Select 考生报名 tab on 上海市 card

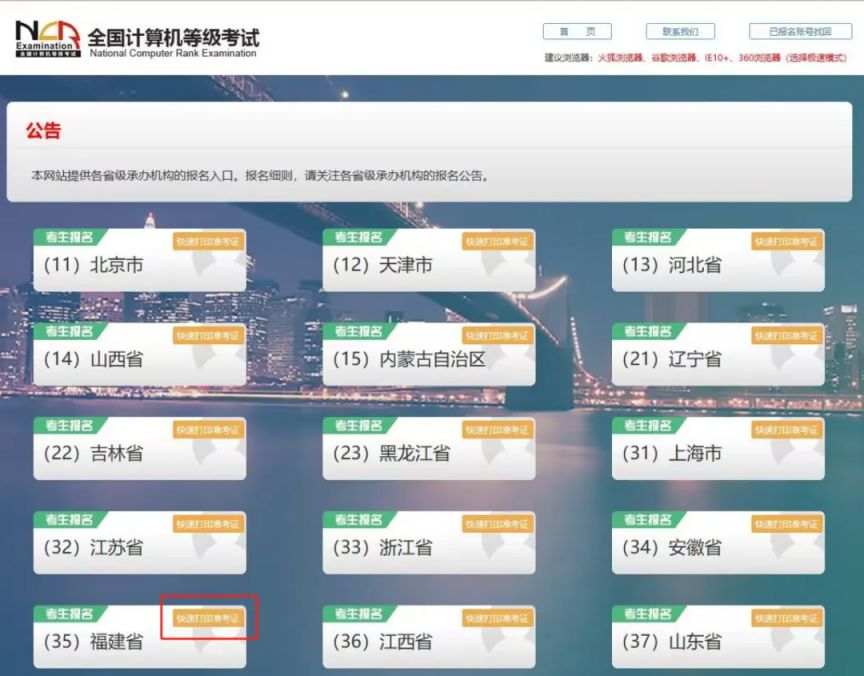(x=647, y=426)
